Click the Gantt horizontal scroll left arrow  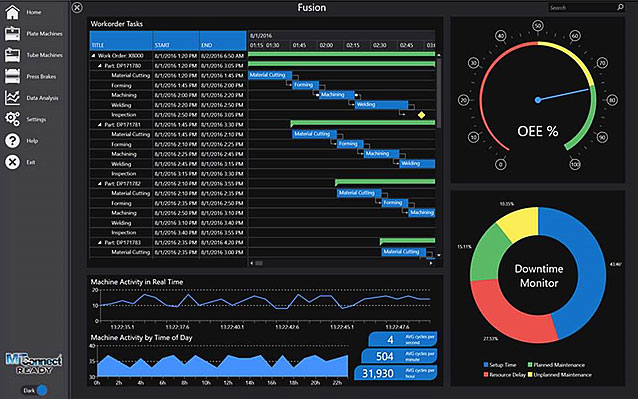(x=251, y=263)
